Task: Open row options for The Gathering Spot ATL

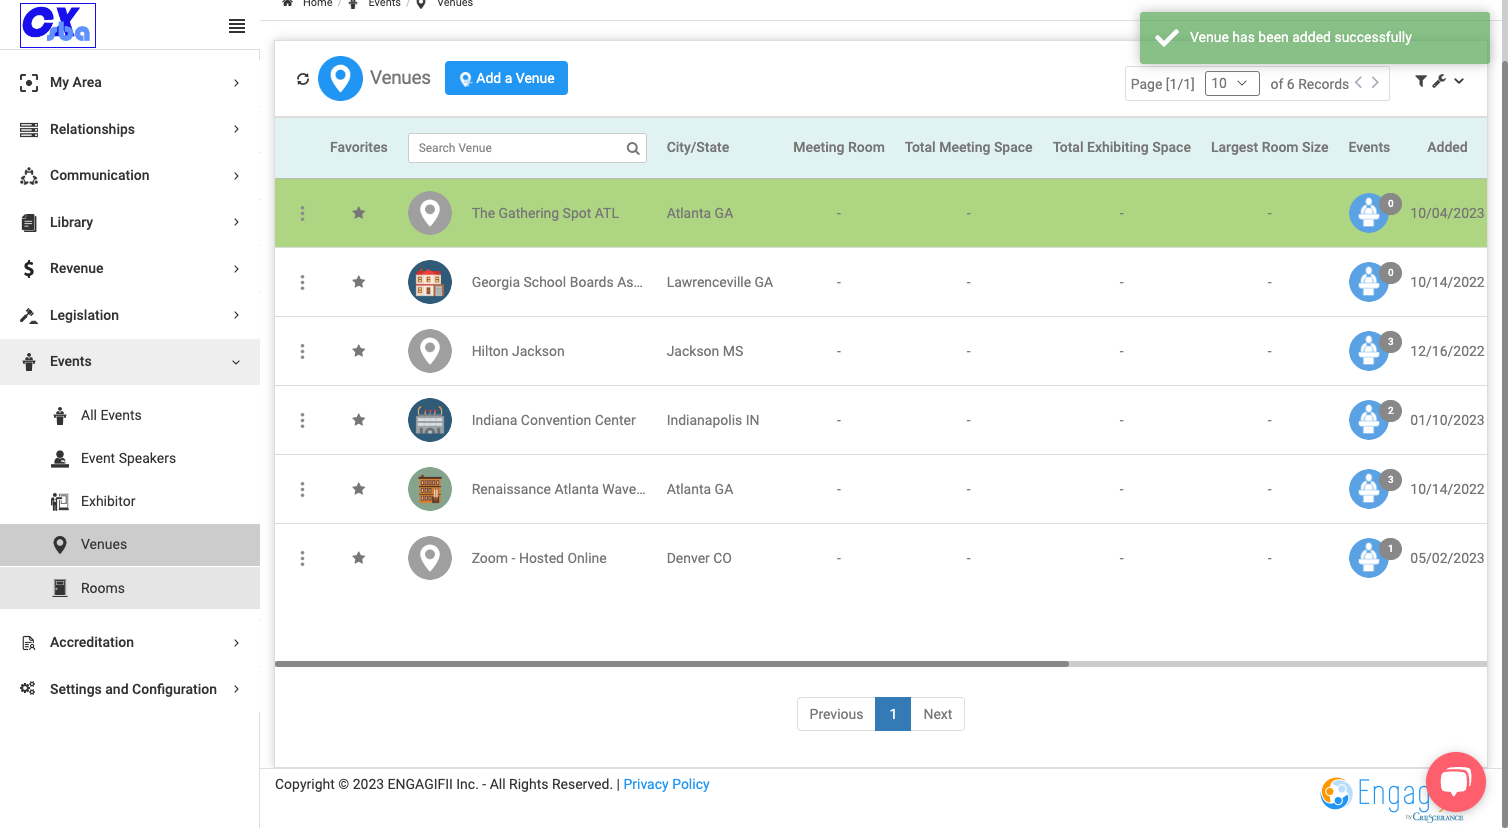Action: [x=302, y=213]
